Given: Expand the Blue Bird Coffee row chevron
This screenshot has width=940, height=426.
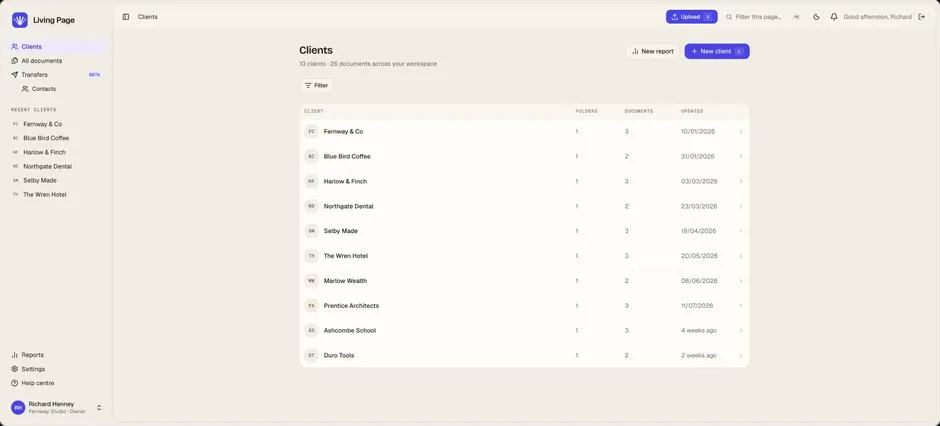Looking at the screenshot, I should 740,156.
